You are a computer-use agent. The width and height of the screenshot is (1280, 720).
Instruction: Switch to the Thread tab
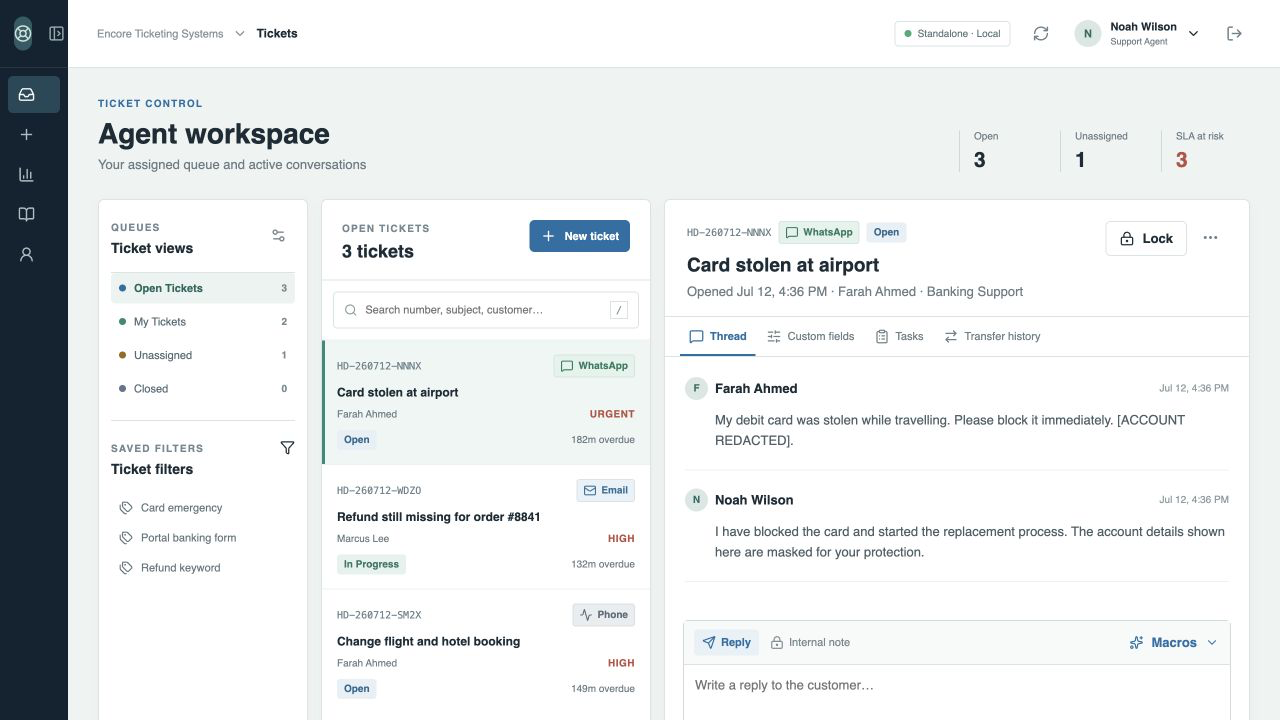[718, 337]
